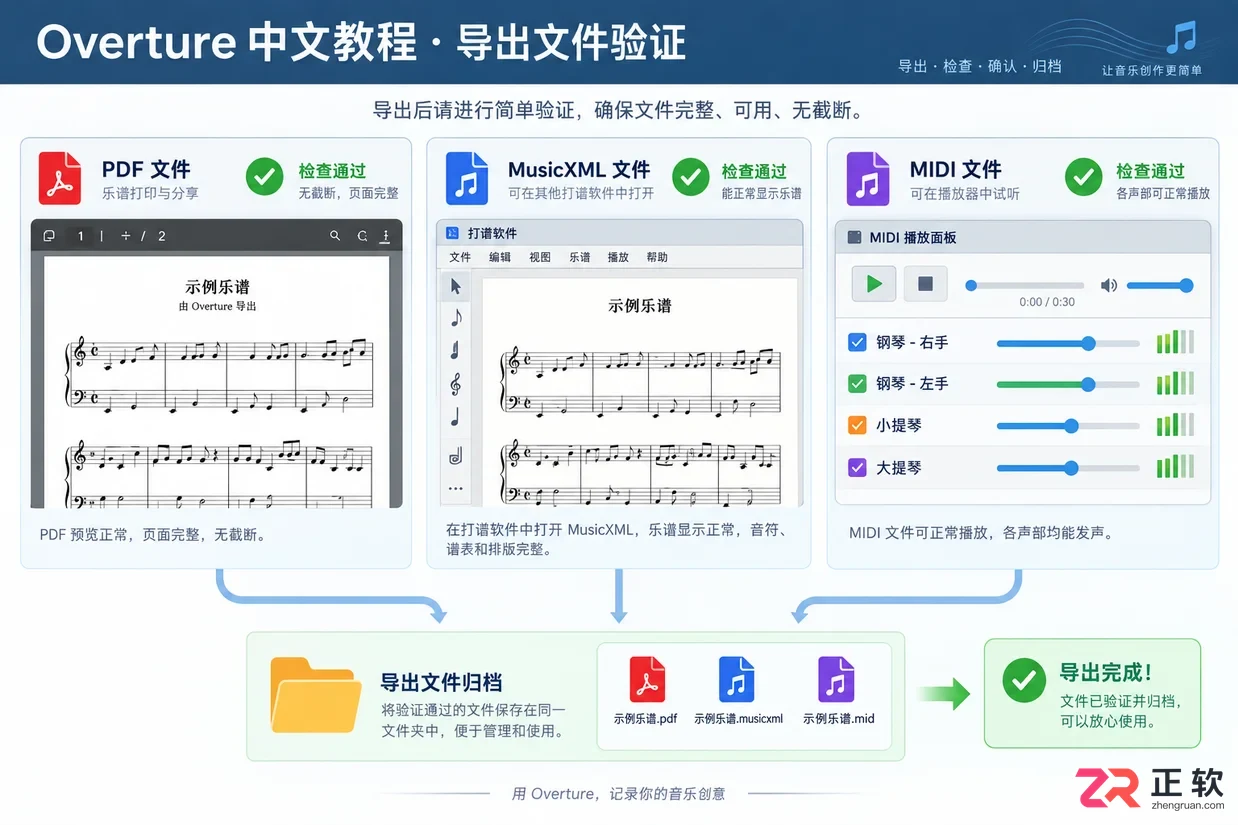Uncheck the 小提琴 track checkbox
The height and width of the screenshot is (825, 1238).
[857, 425]
